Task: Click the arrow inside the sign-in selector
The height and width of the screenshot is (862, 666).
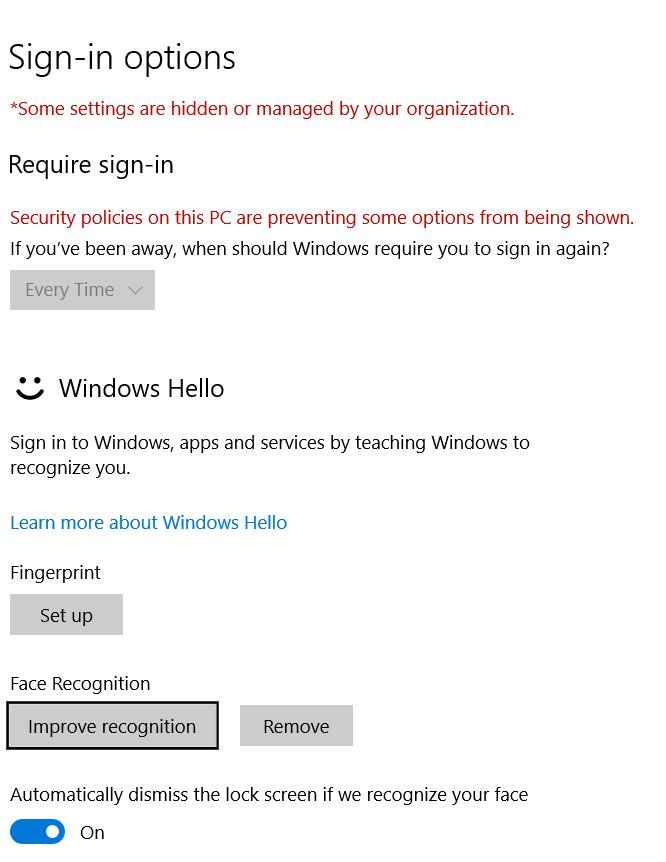Action: (135, 289)
